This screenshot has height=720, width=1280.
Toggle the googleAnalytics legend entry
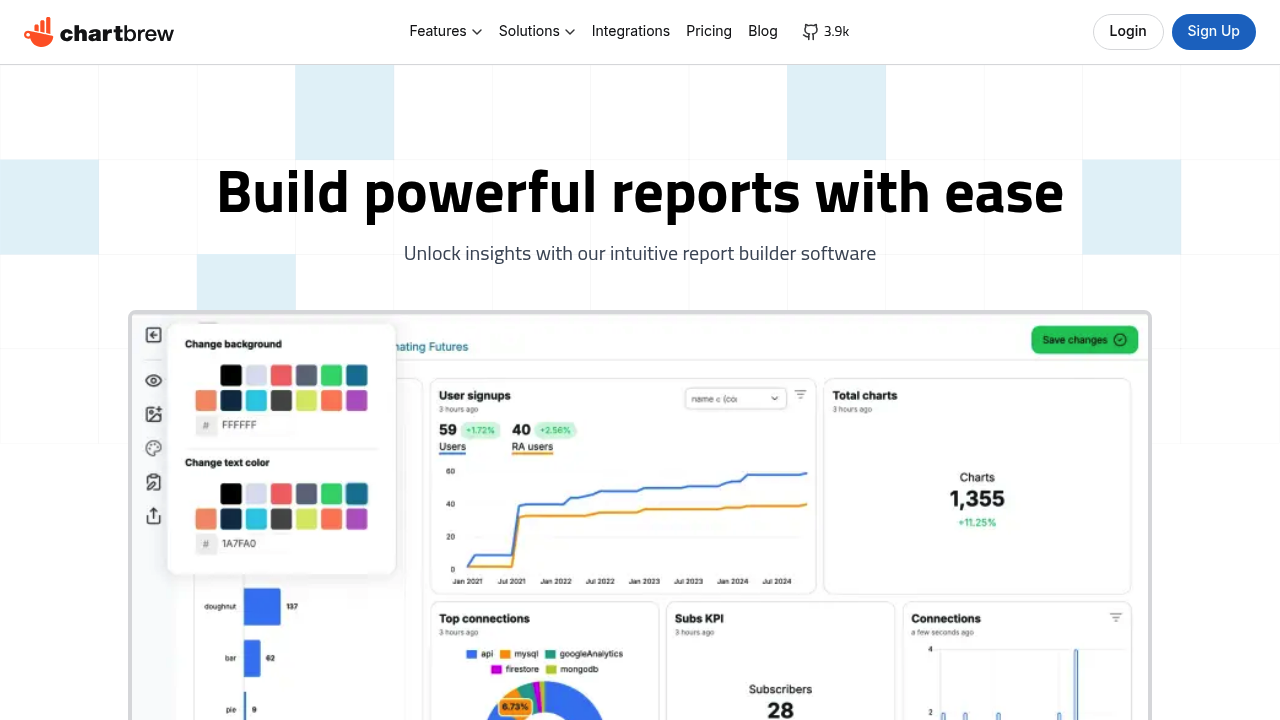tap(584, 654)
